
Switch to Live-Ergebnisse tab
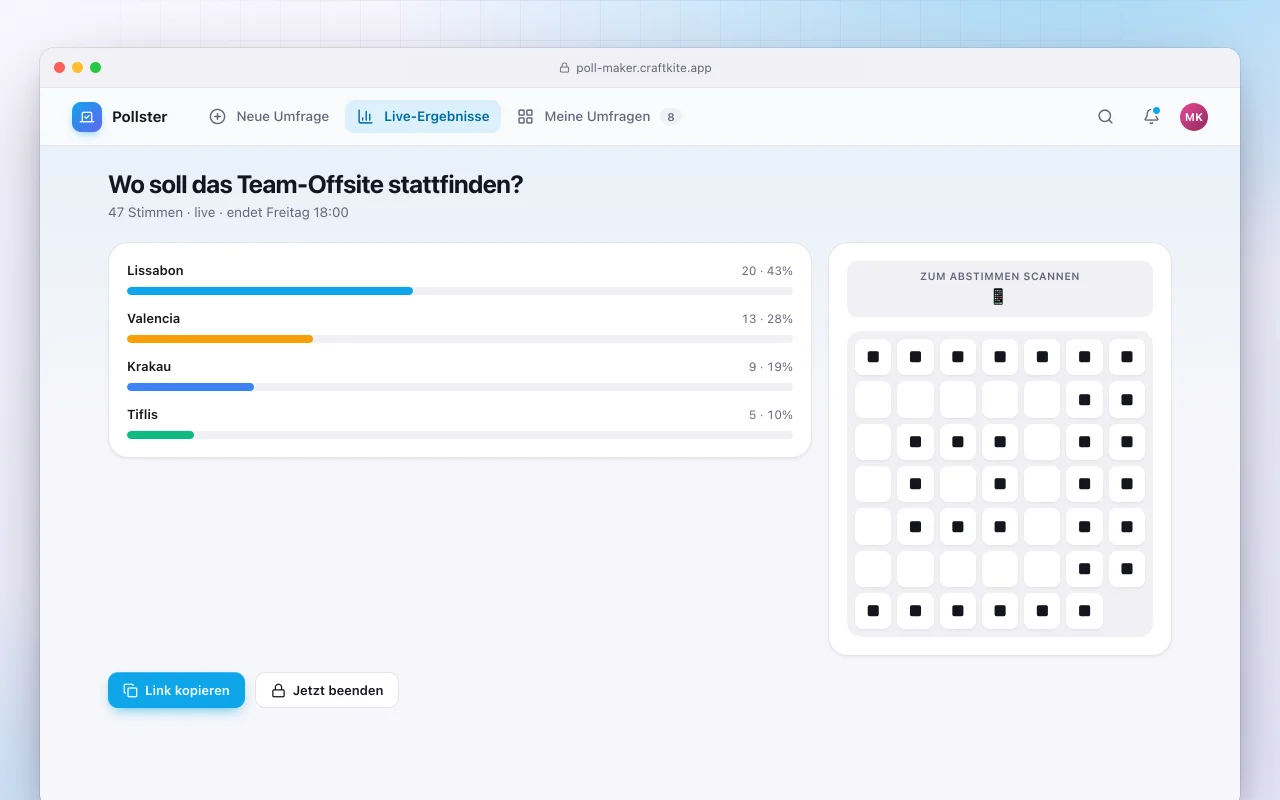423,117
